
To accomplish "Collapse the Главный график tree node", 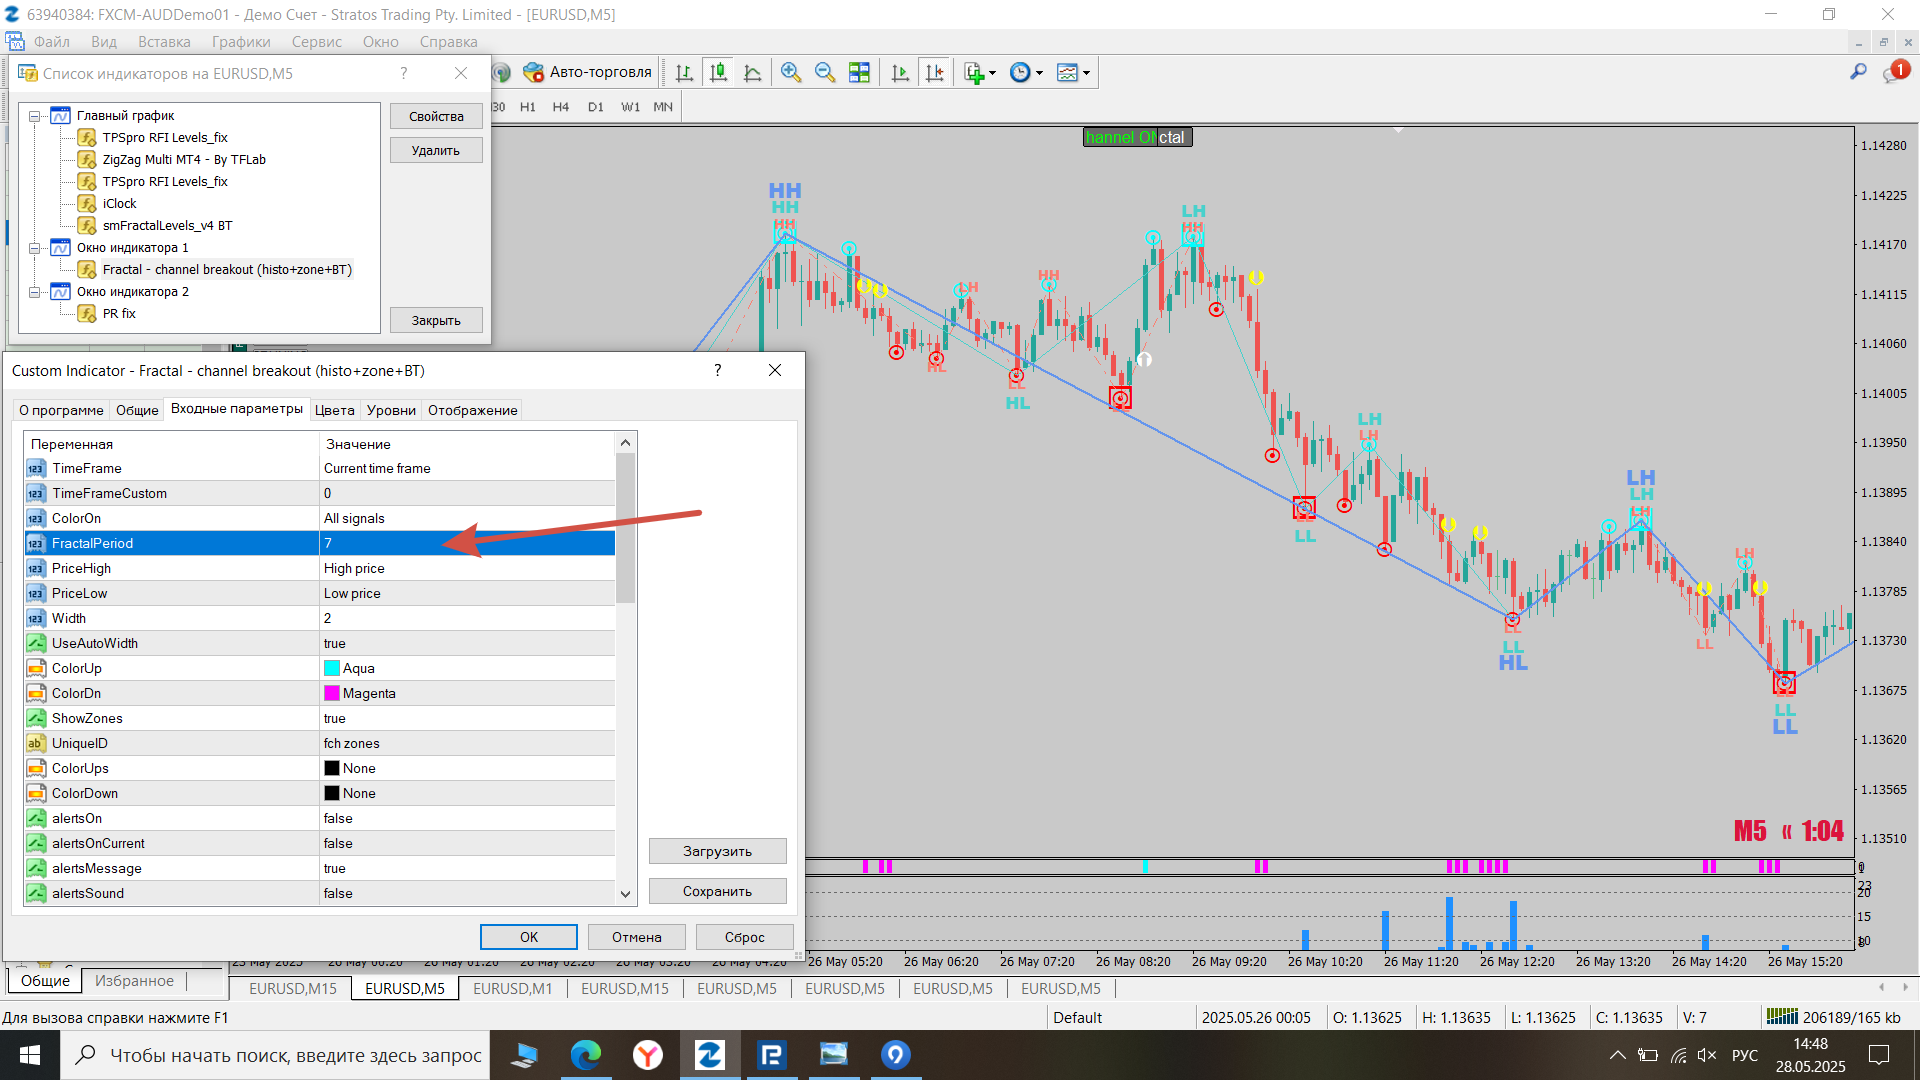I will pos(35,116).
